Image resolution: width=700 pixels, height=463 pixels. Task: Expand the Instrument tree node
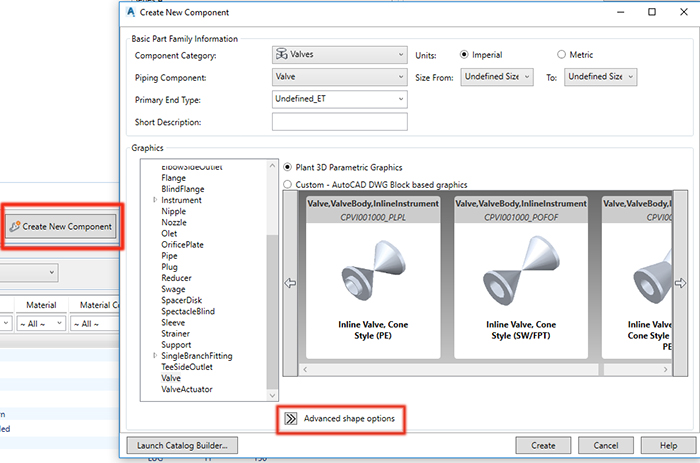[155, 200]
